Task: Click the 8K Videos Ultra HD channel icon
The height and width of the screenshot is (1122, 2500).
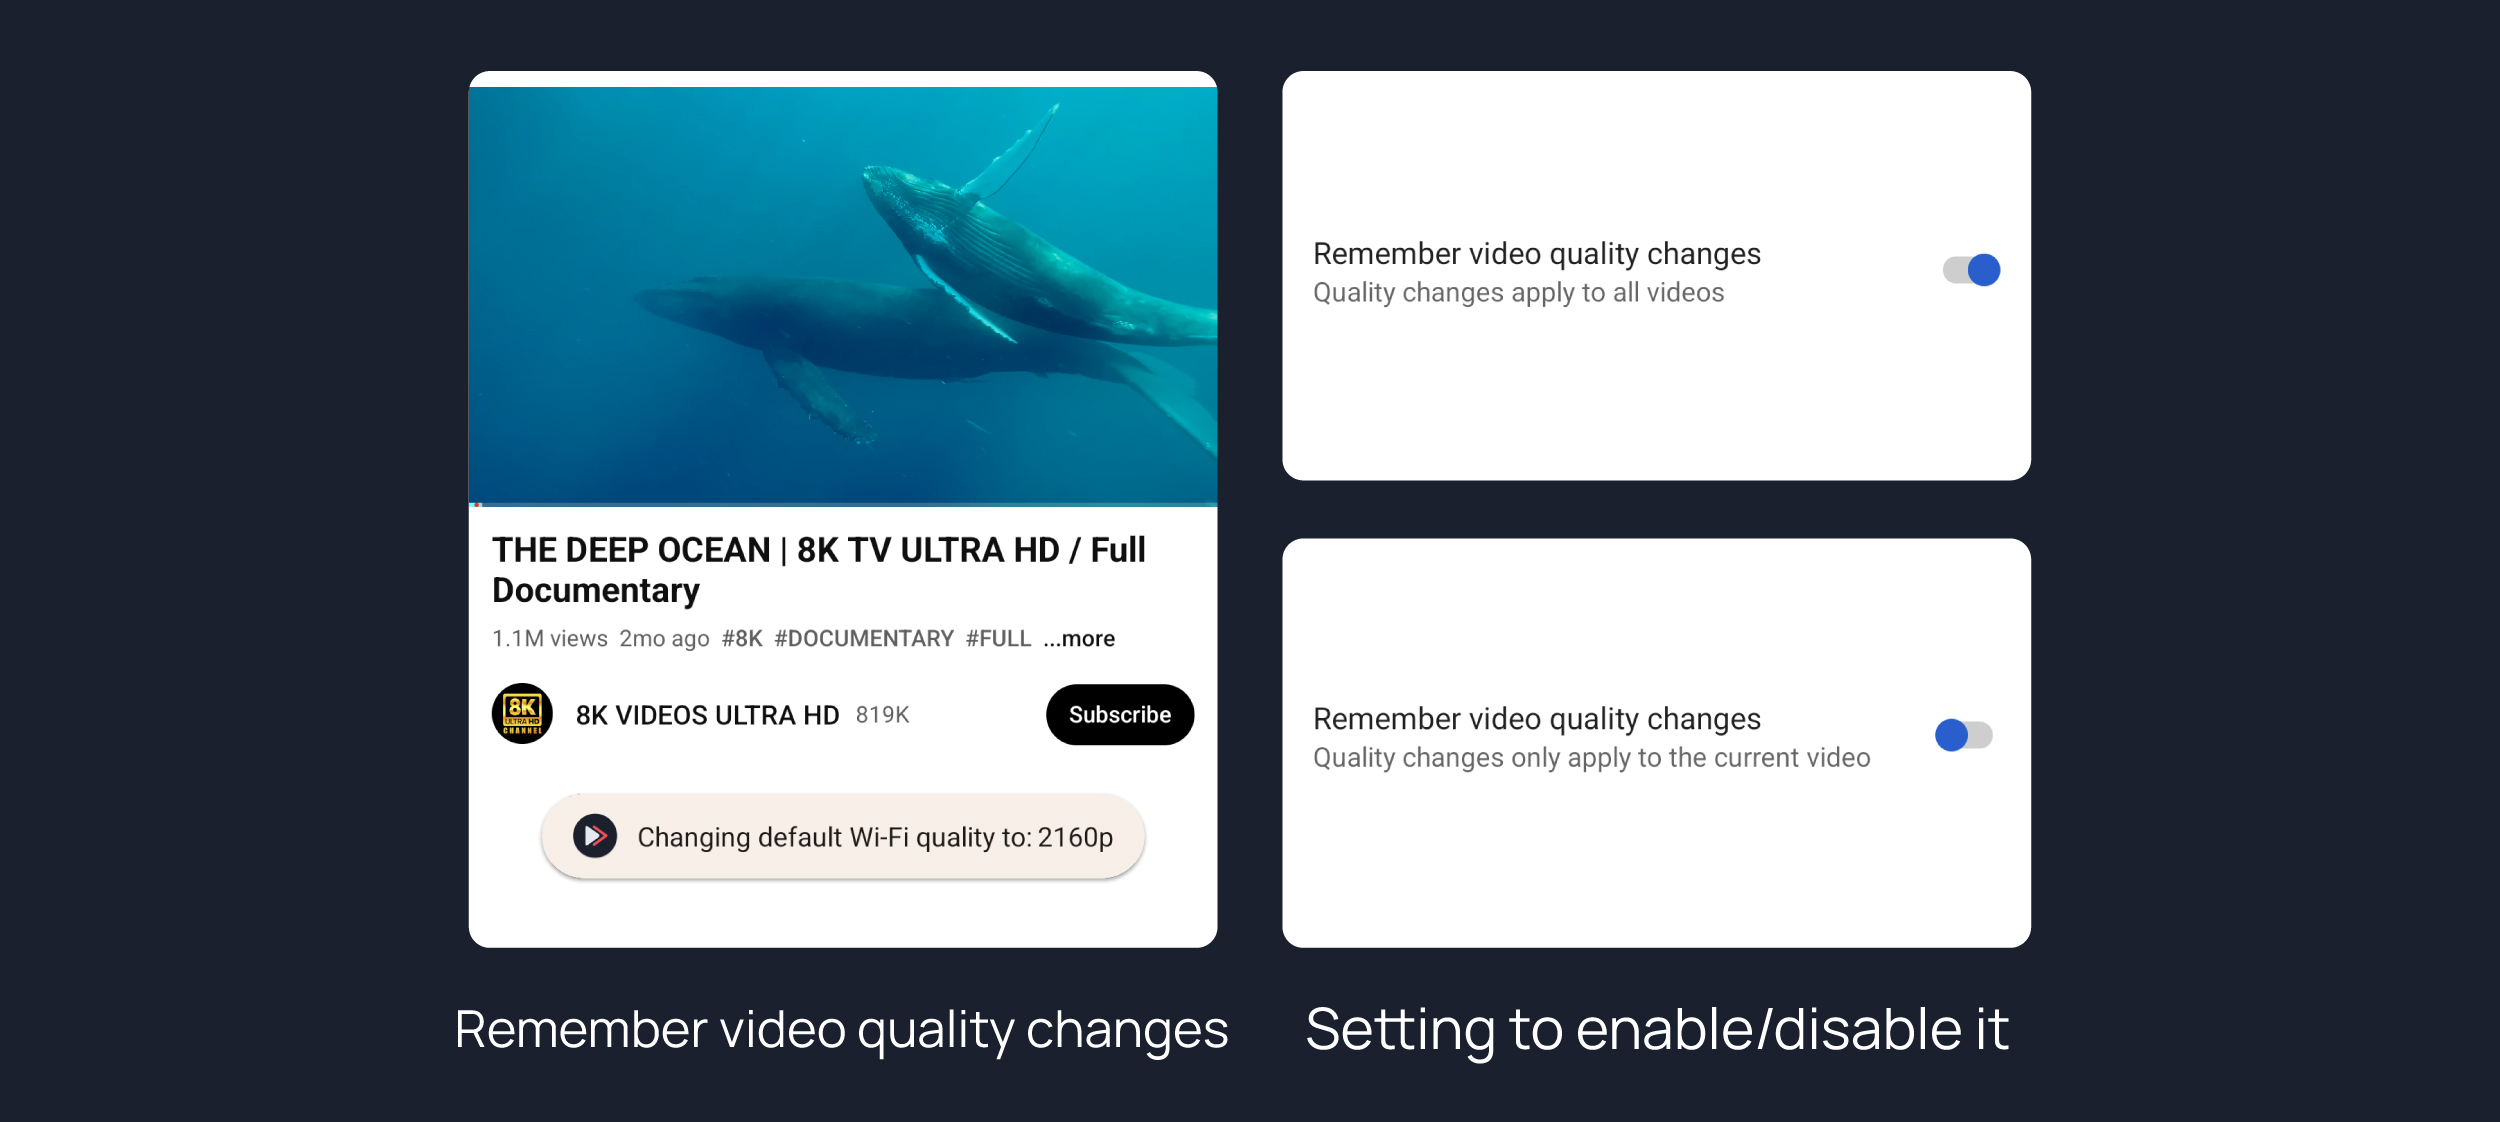Action: [520, 714]
